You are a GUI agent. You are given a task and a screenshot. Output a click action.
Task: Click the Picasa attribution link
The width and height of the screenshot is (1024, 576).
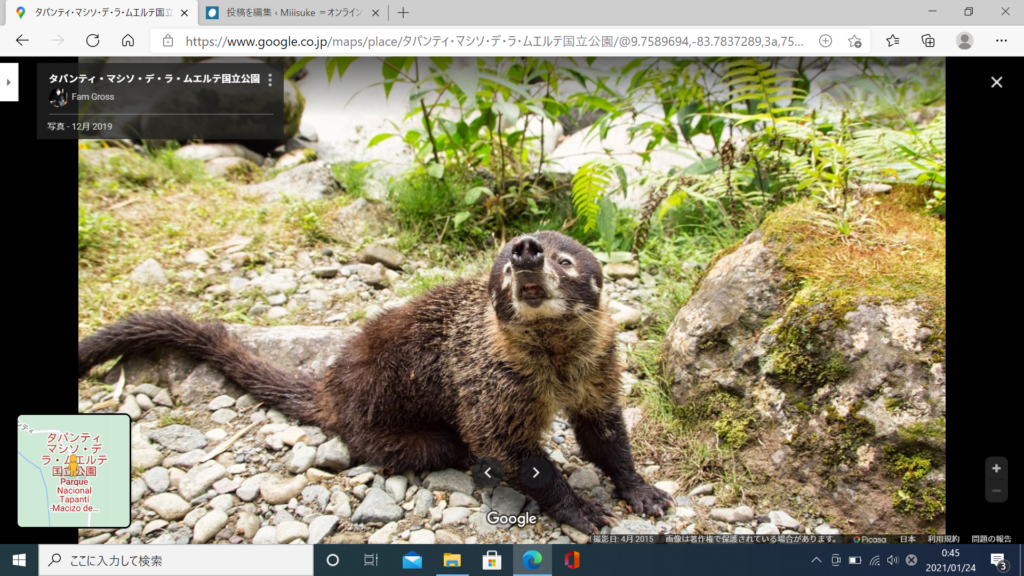tap(870, 539)
